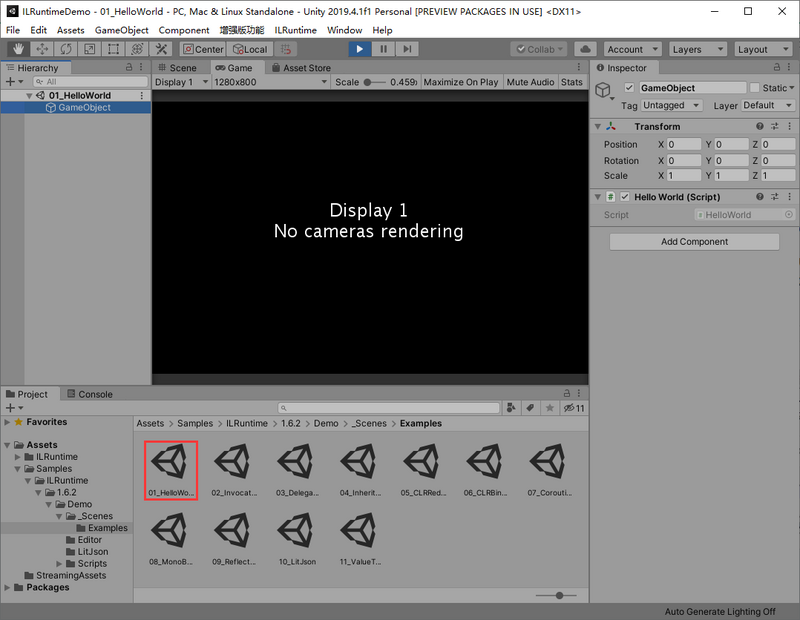
Task: Open the Tag Untagged dropdown
Action: pyautogui.click(x=671, y=105)
